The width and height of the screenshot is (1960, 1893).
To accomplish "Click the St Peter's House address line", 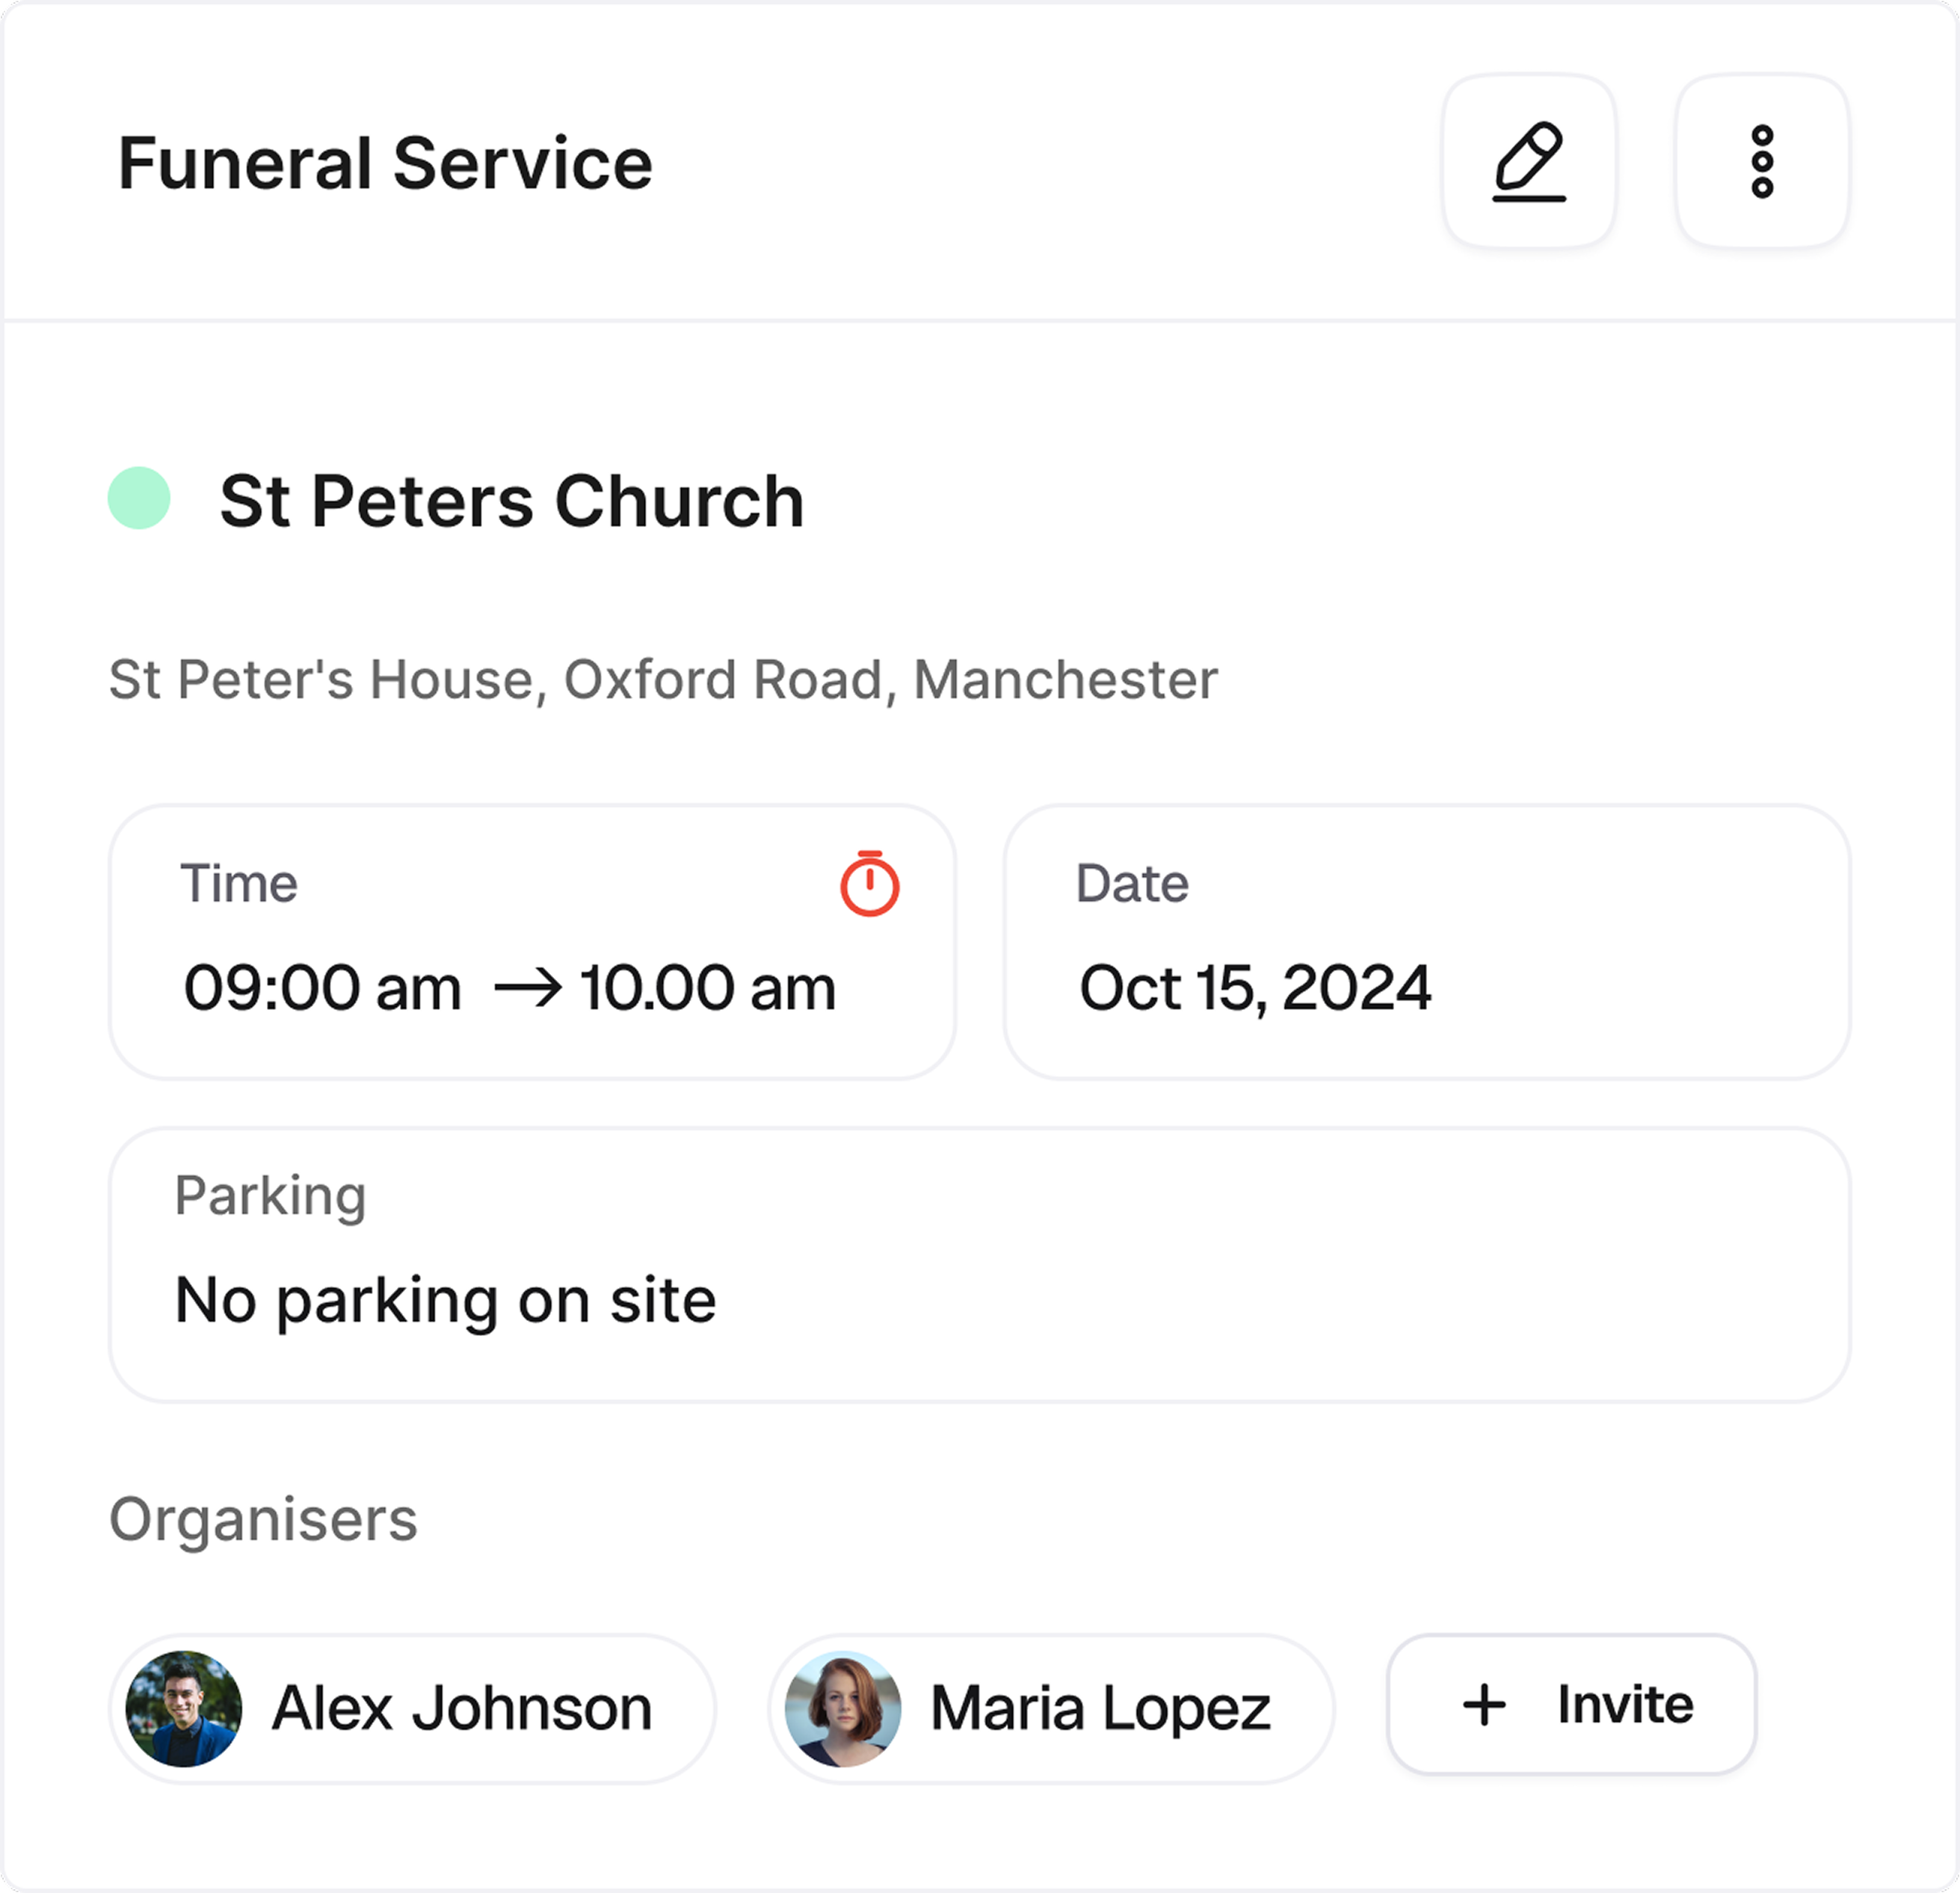I will [663, 681].
